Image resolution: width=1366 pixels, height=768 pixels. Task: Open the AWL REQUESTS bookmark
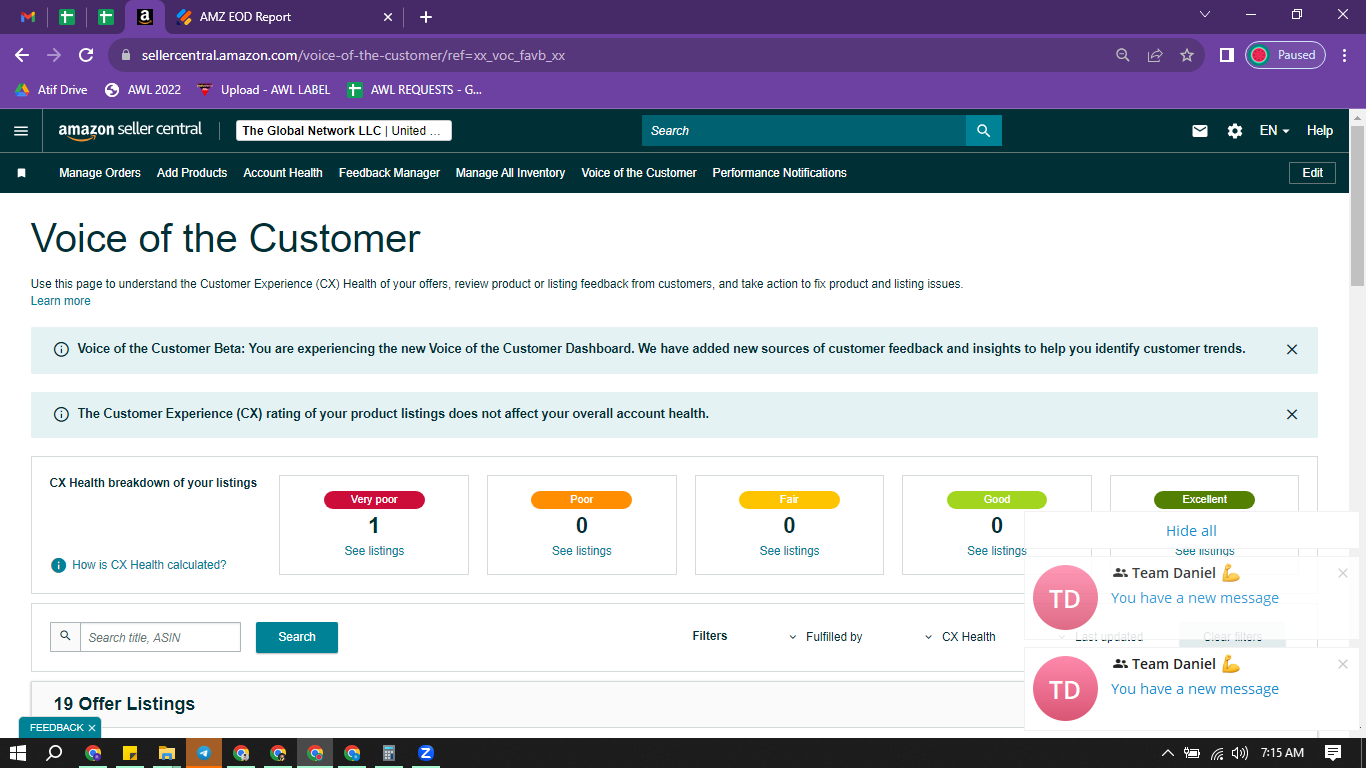(415, 90)
